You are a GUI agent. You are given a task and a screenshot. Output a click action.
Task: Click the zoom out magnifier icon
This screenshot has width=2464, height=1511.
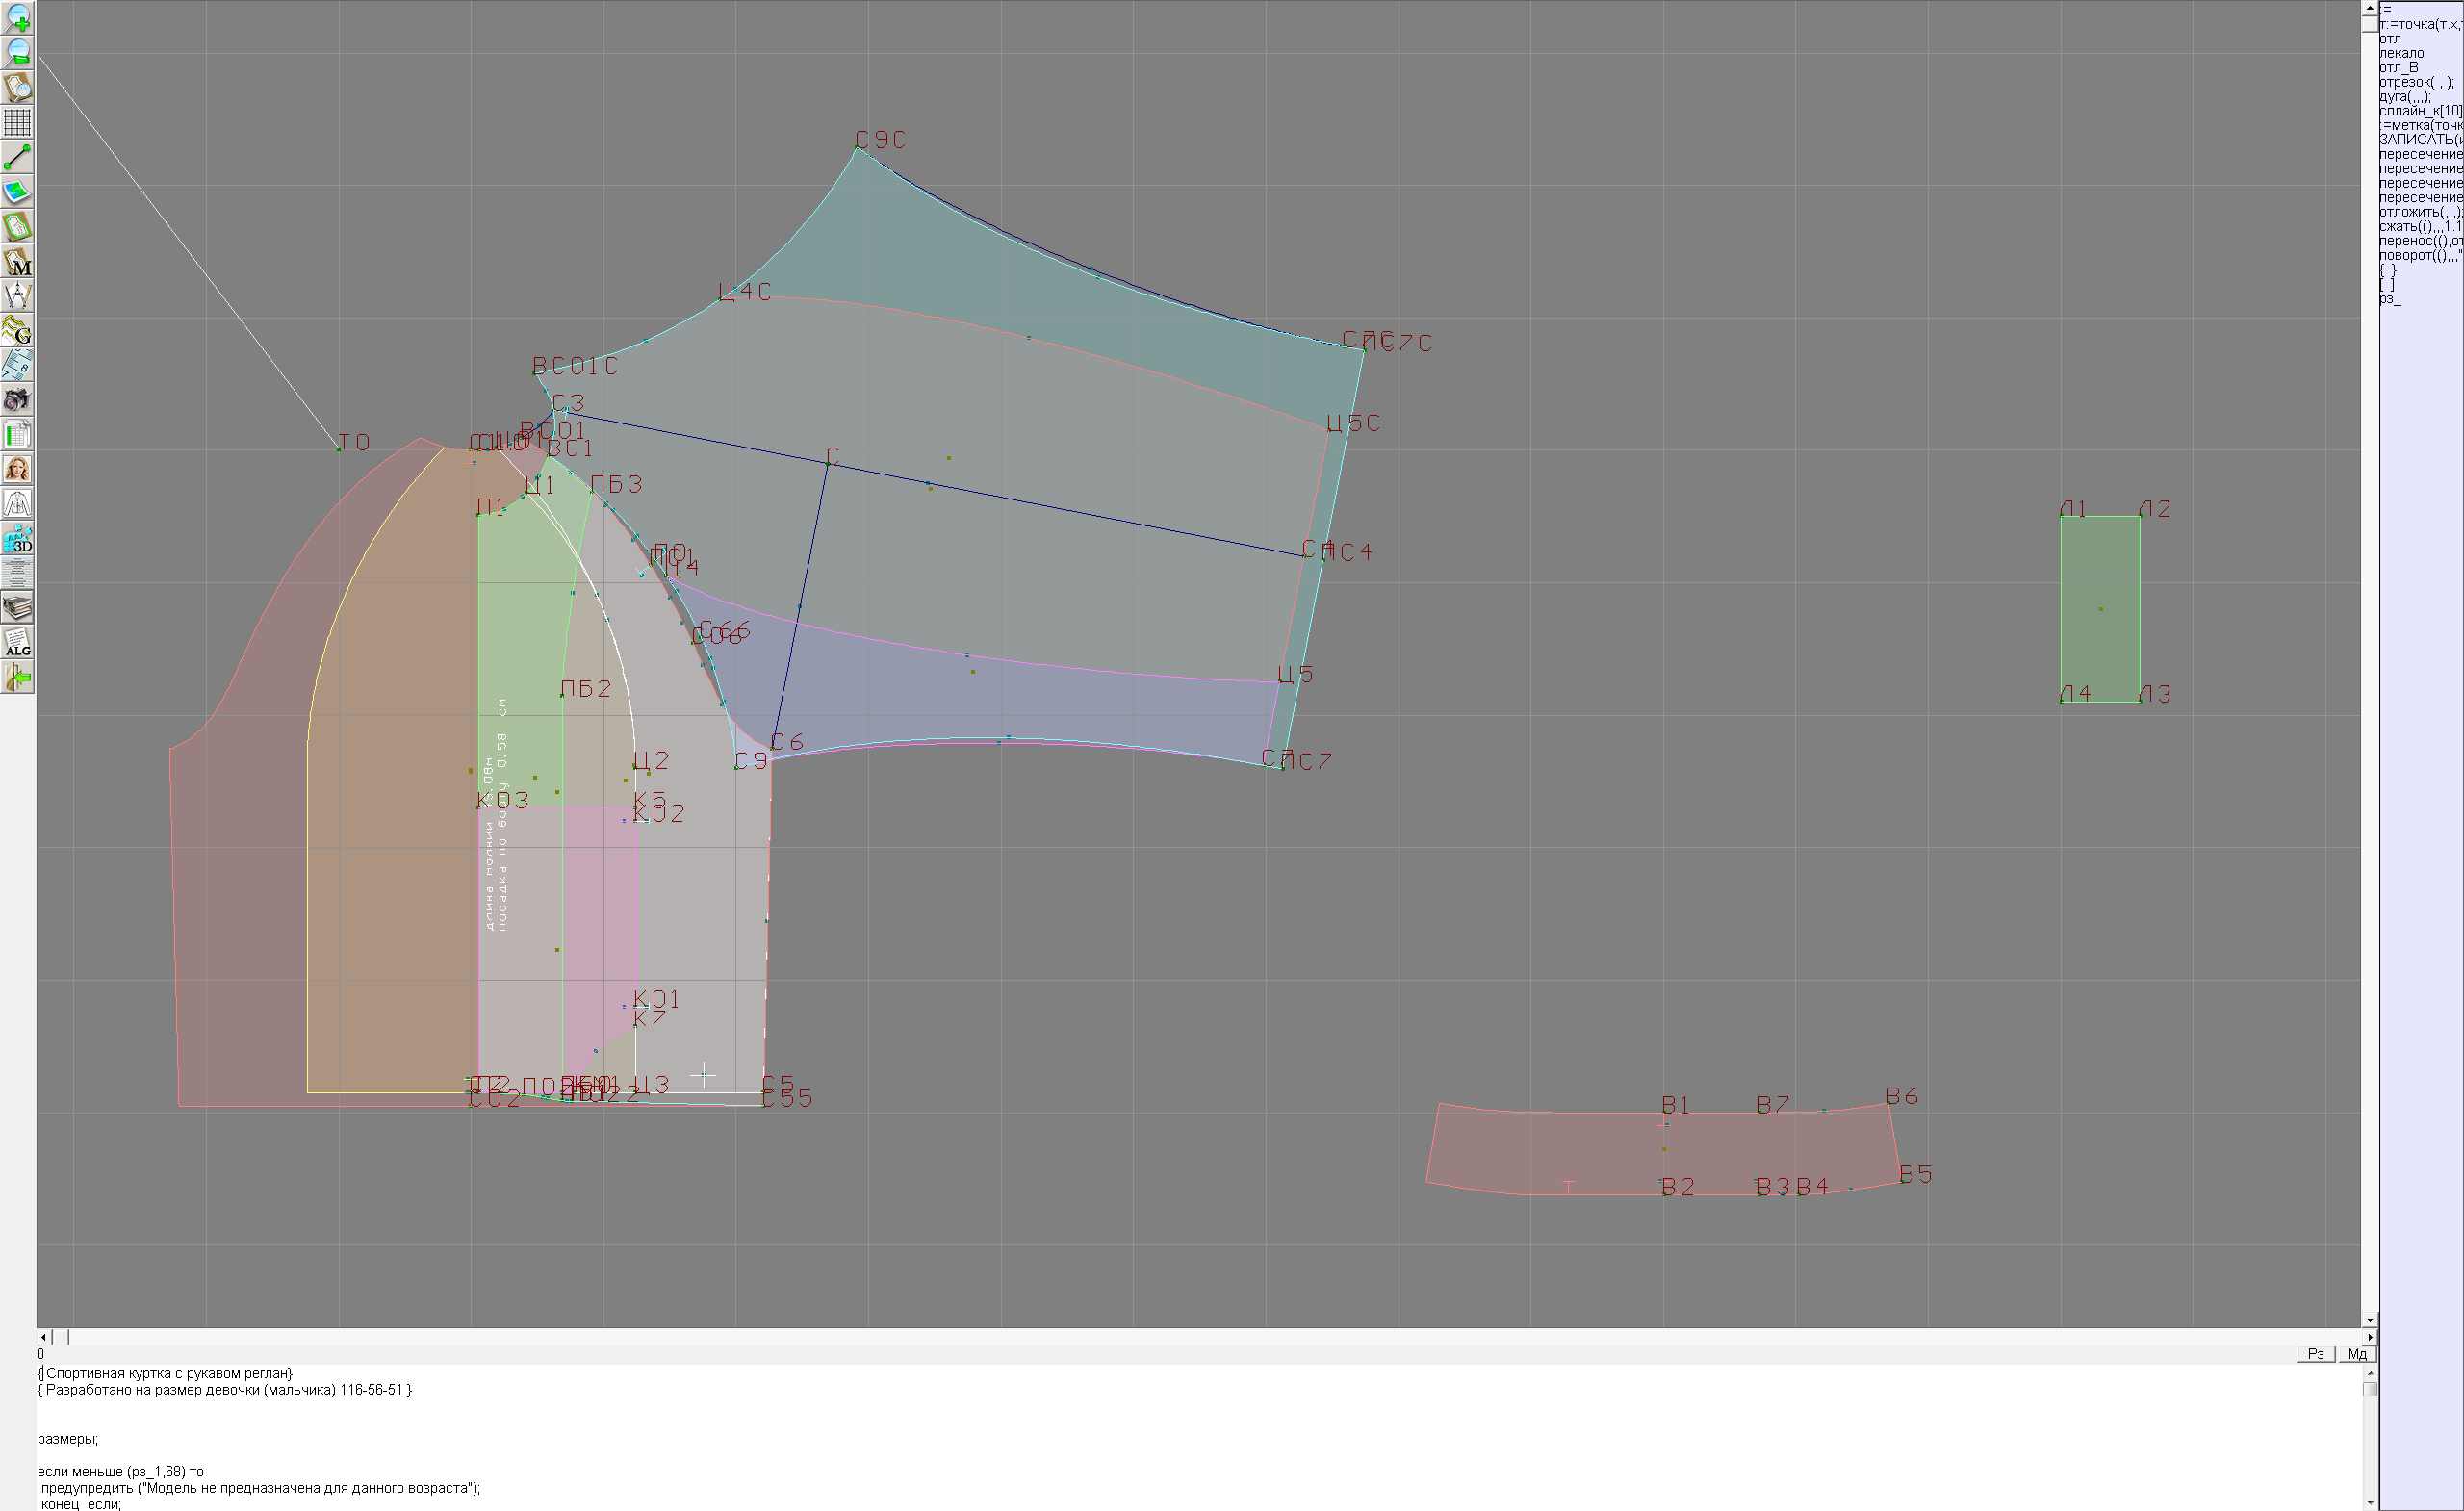[x=17, y=52]
